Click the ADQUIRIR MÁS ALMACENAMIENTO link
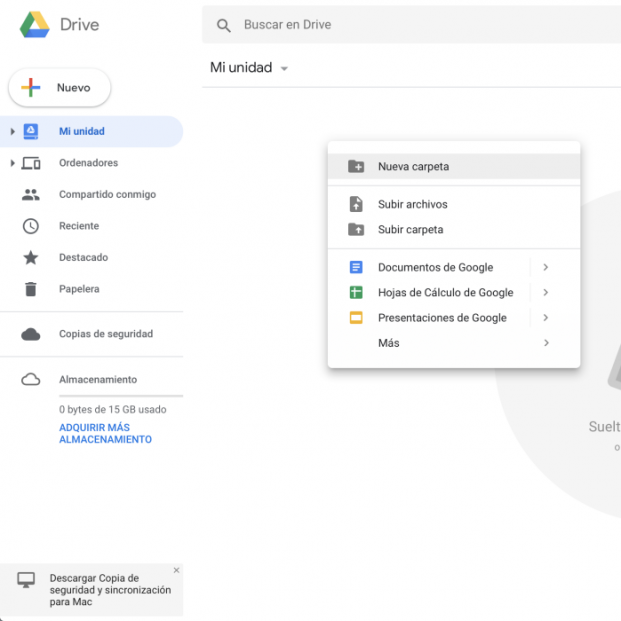Screen dimensions: 621x621 tap(105, 434)
